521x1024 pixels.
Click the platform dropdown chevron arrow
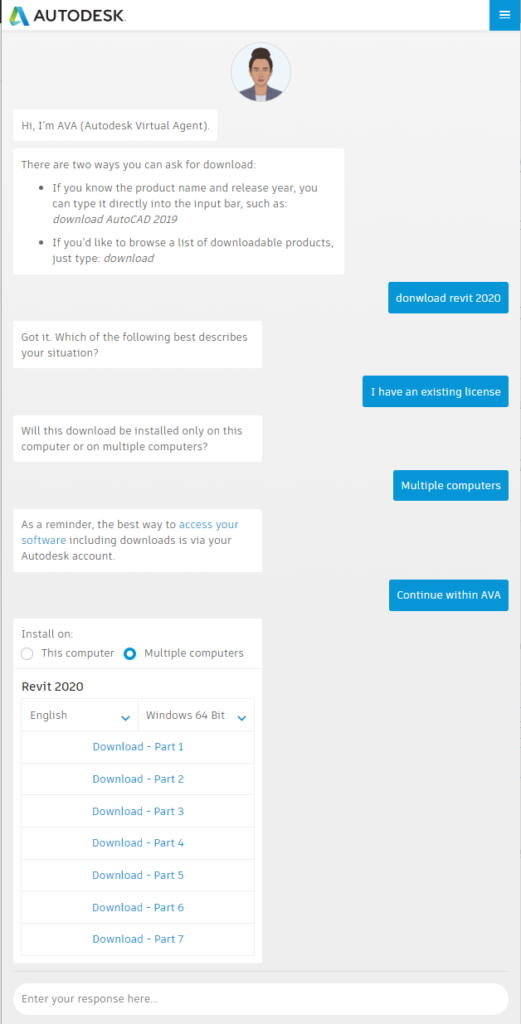point(242,718)
